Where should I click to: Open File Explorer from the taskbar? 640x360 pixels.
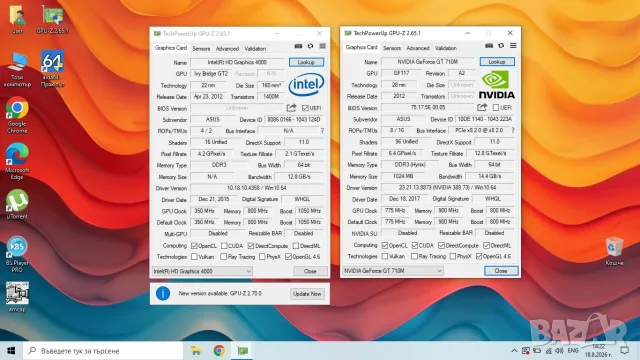point(196,351)
